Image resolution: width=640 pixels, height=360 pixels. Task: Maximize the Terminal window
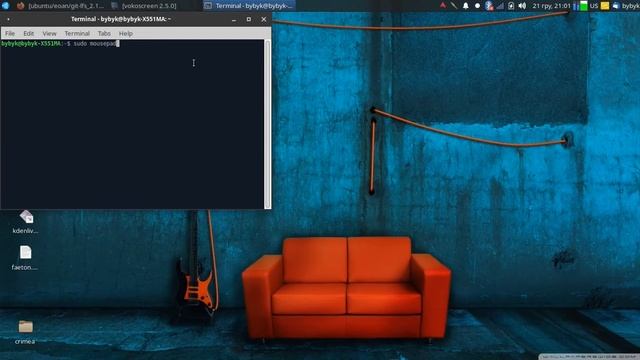(249, 19)
